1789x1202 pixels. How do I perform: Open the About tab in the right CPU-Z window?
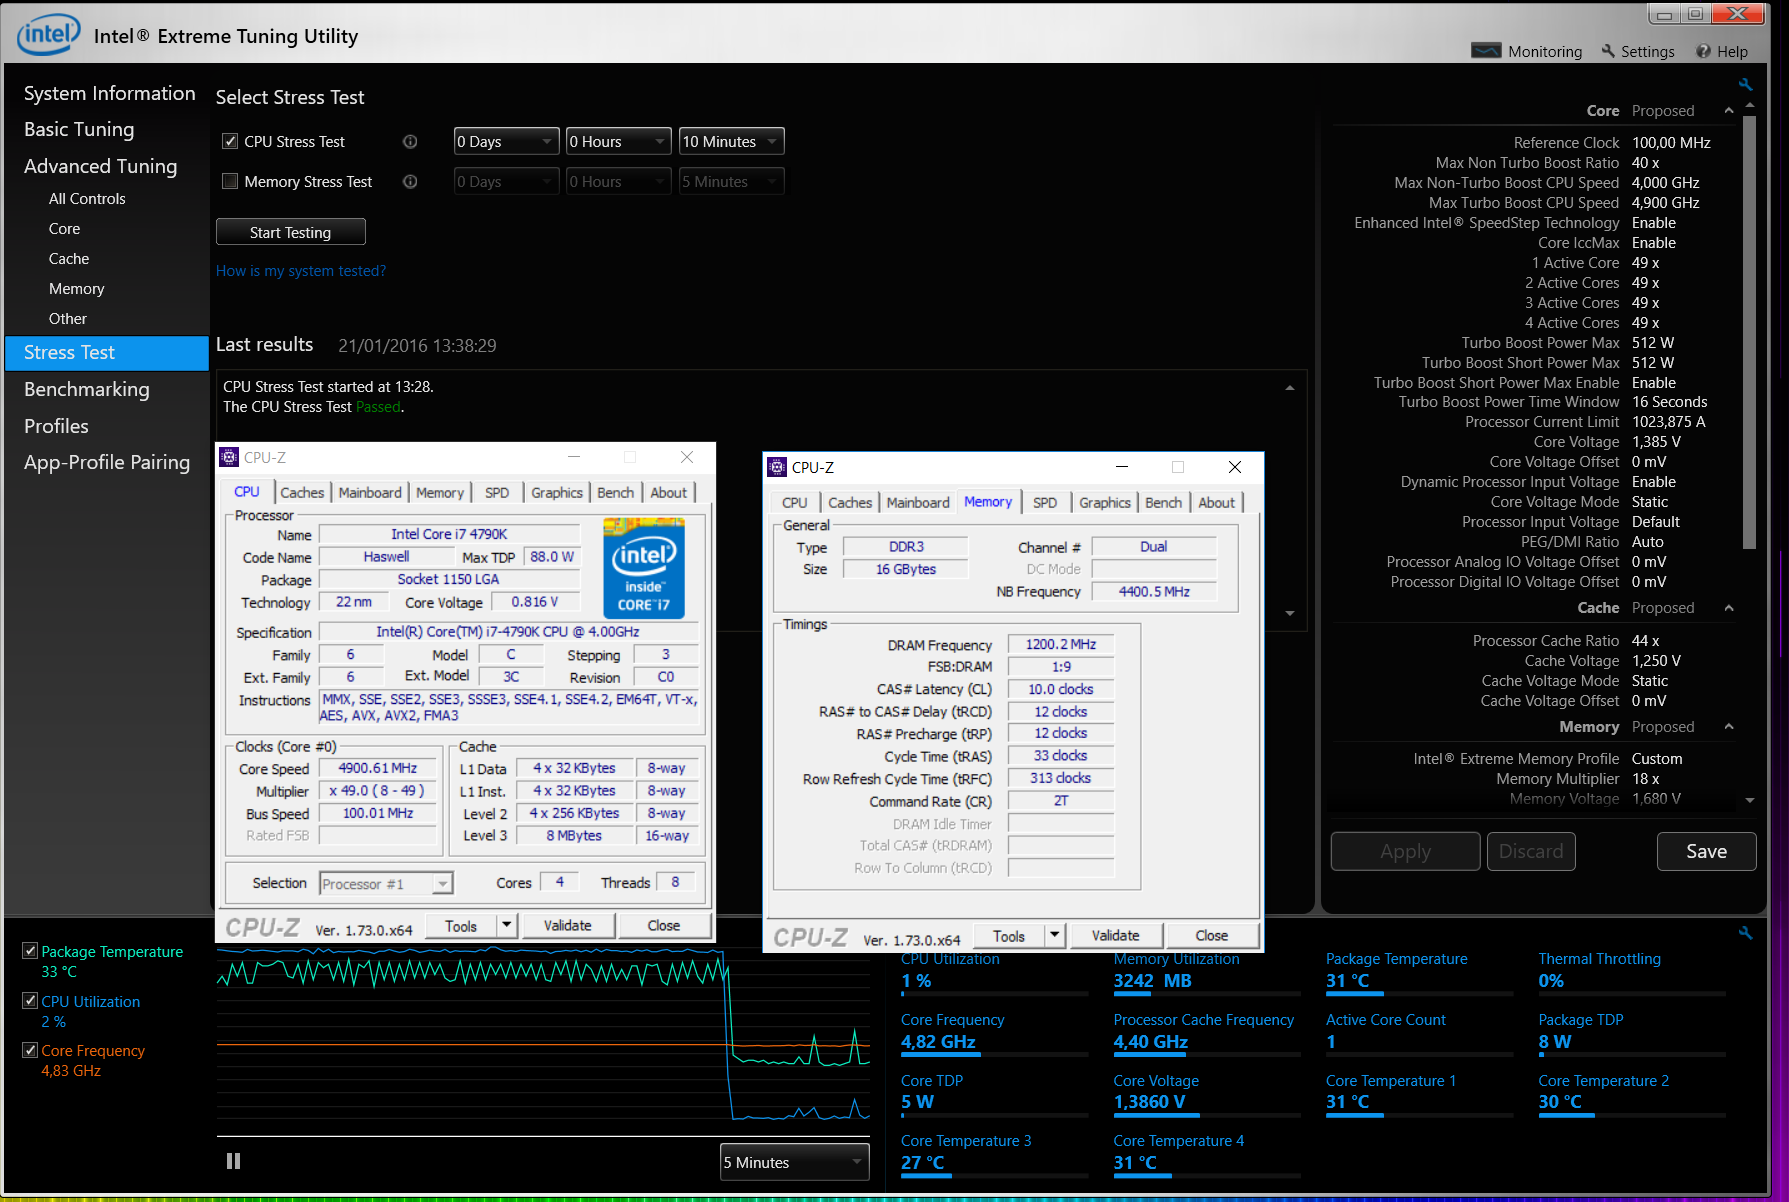(x=1217, y=503)
